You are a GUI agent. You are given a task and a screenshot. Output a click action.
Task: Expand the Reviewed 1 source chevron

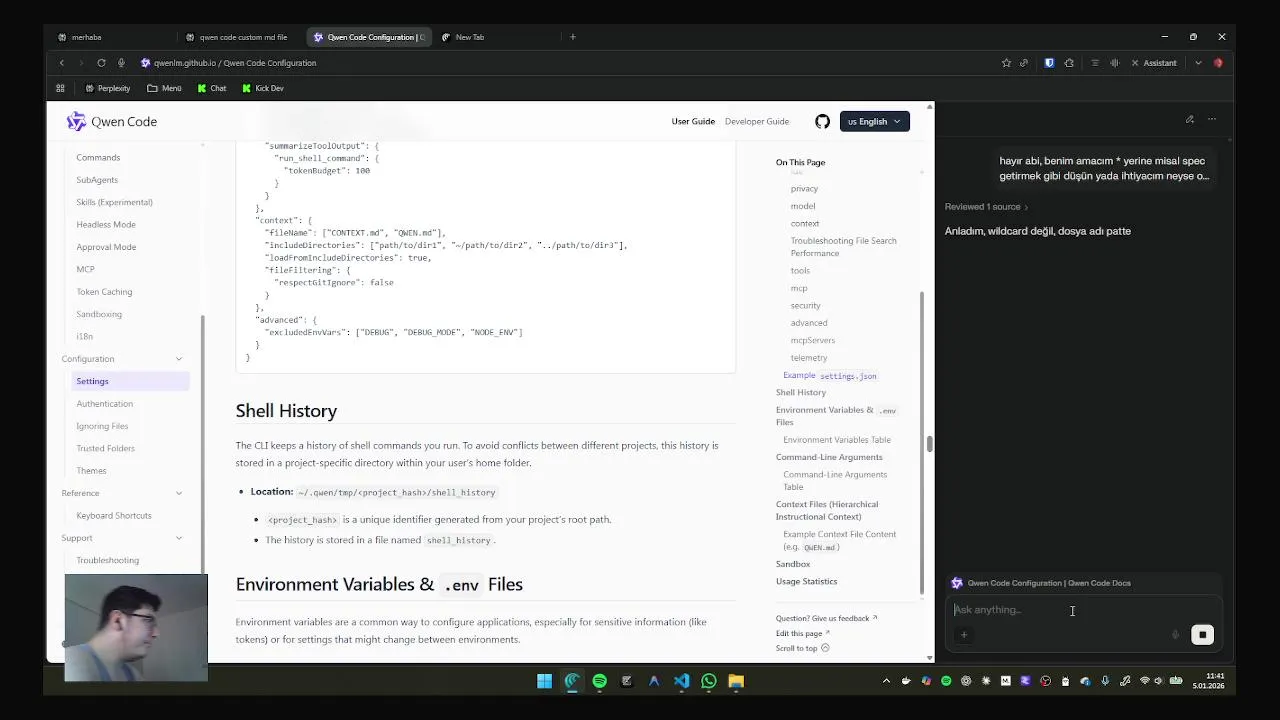pos(1026,207)
